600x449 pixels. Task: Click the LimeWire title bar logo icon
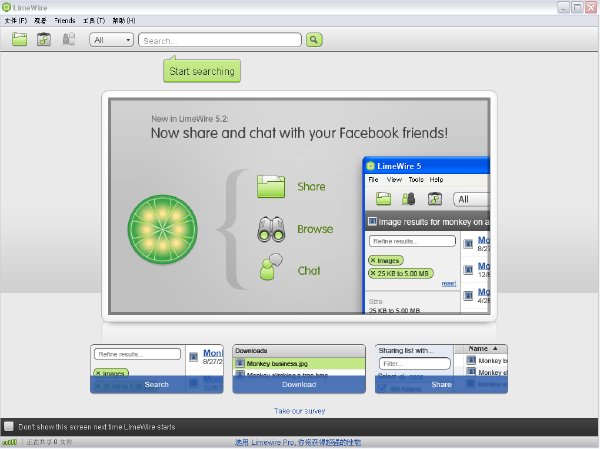[7, 7]
